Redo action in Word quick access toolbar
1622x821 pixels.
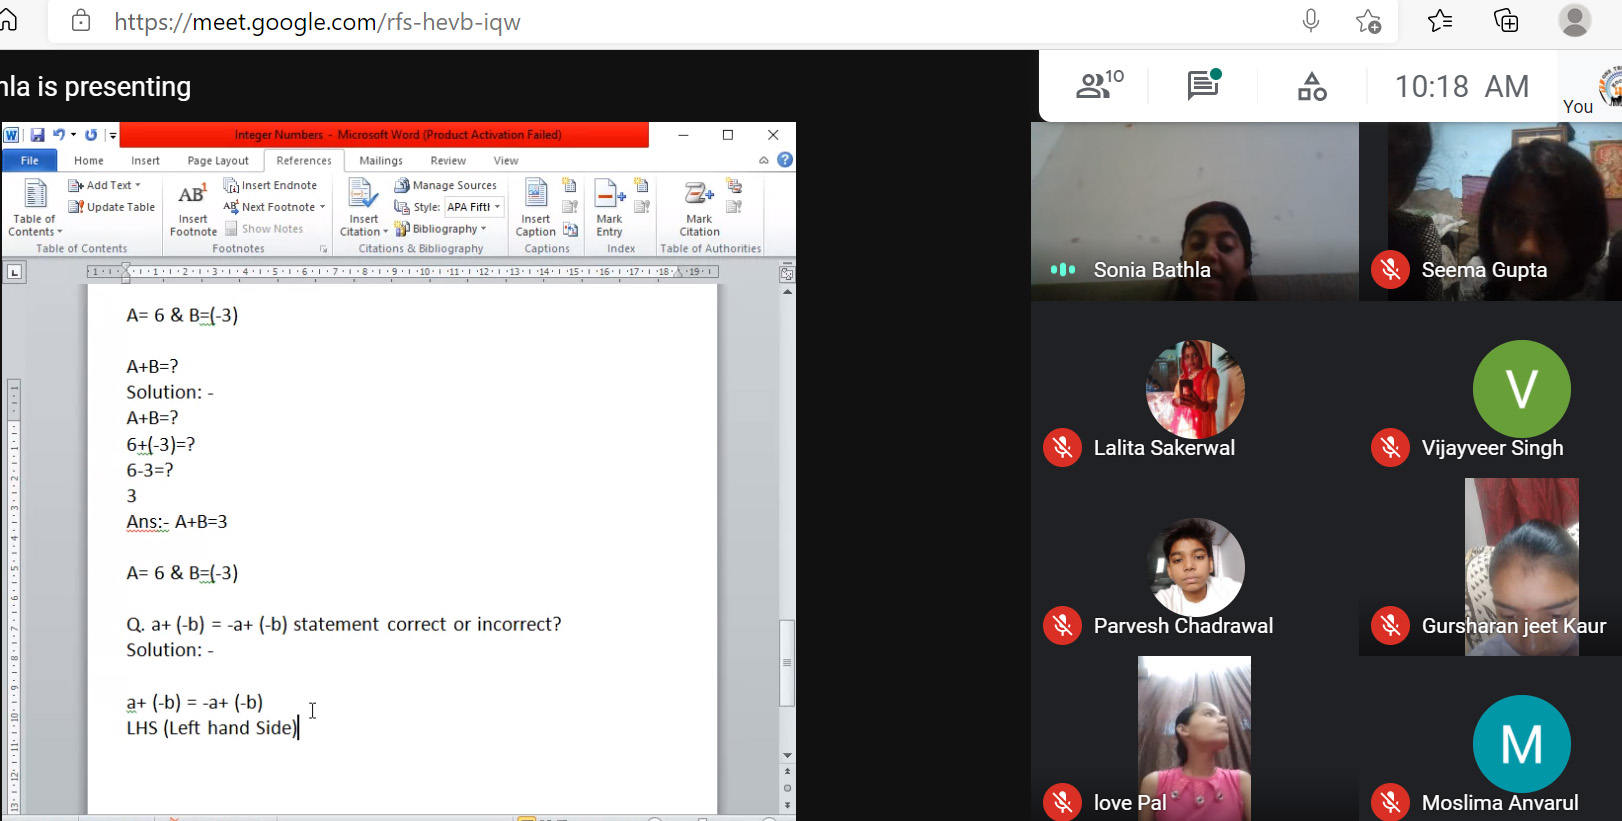tap(91, 135)
